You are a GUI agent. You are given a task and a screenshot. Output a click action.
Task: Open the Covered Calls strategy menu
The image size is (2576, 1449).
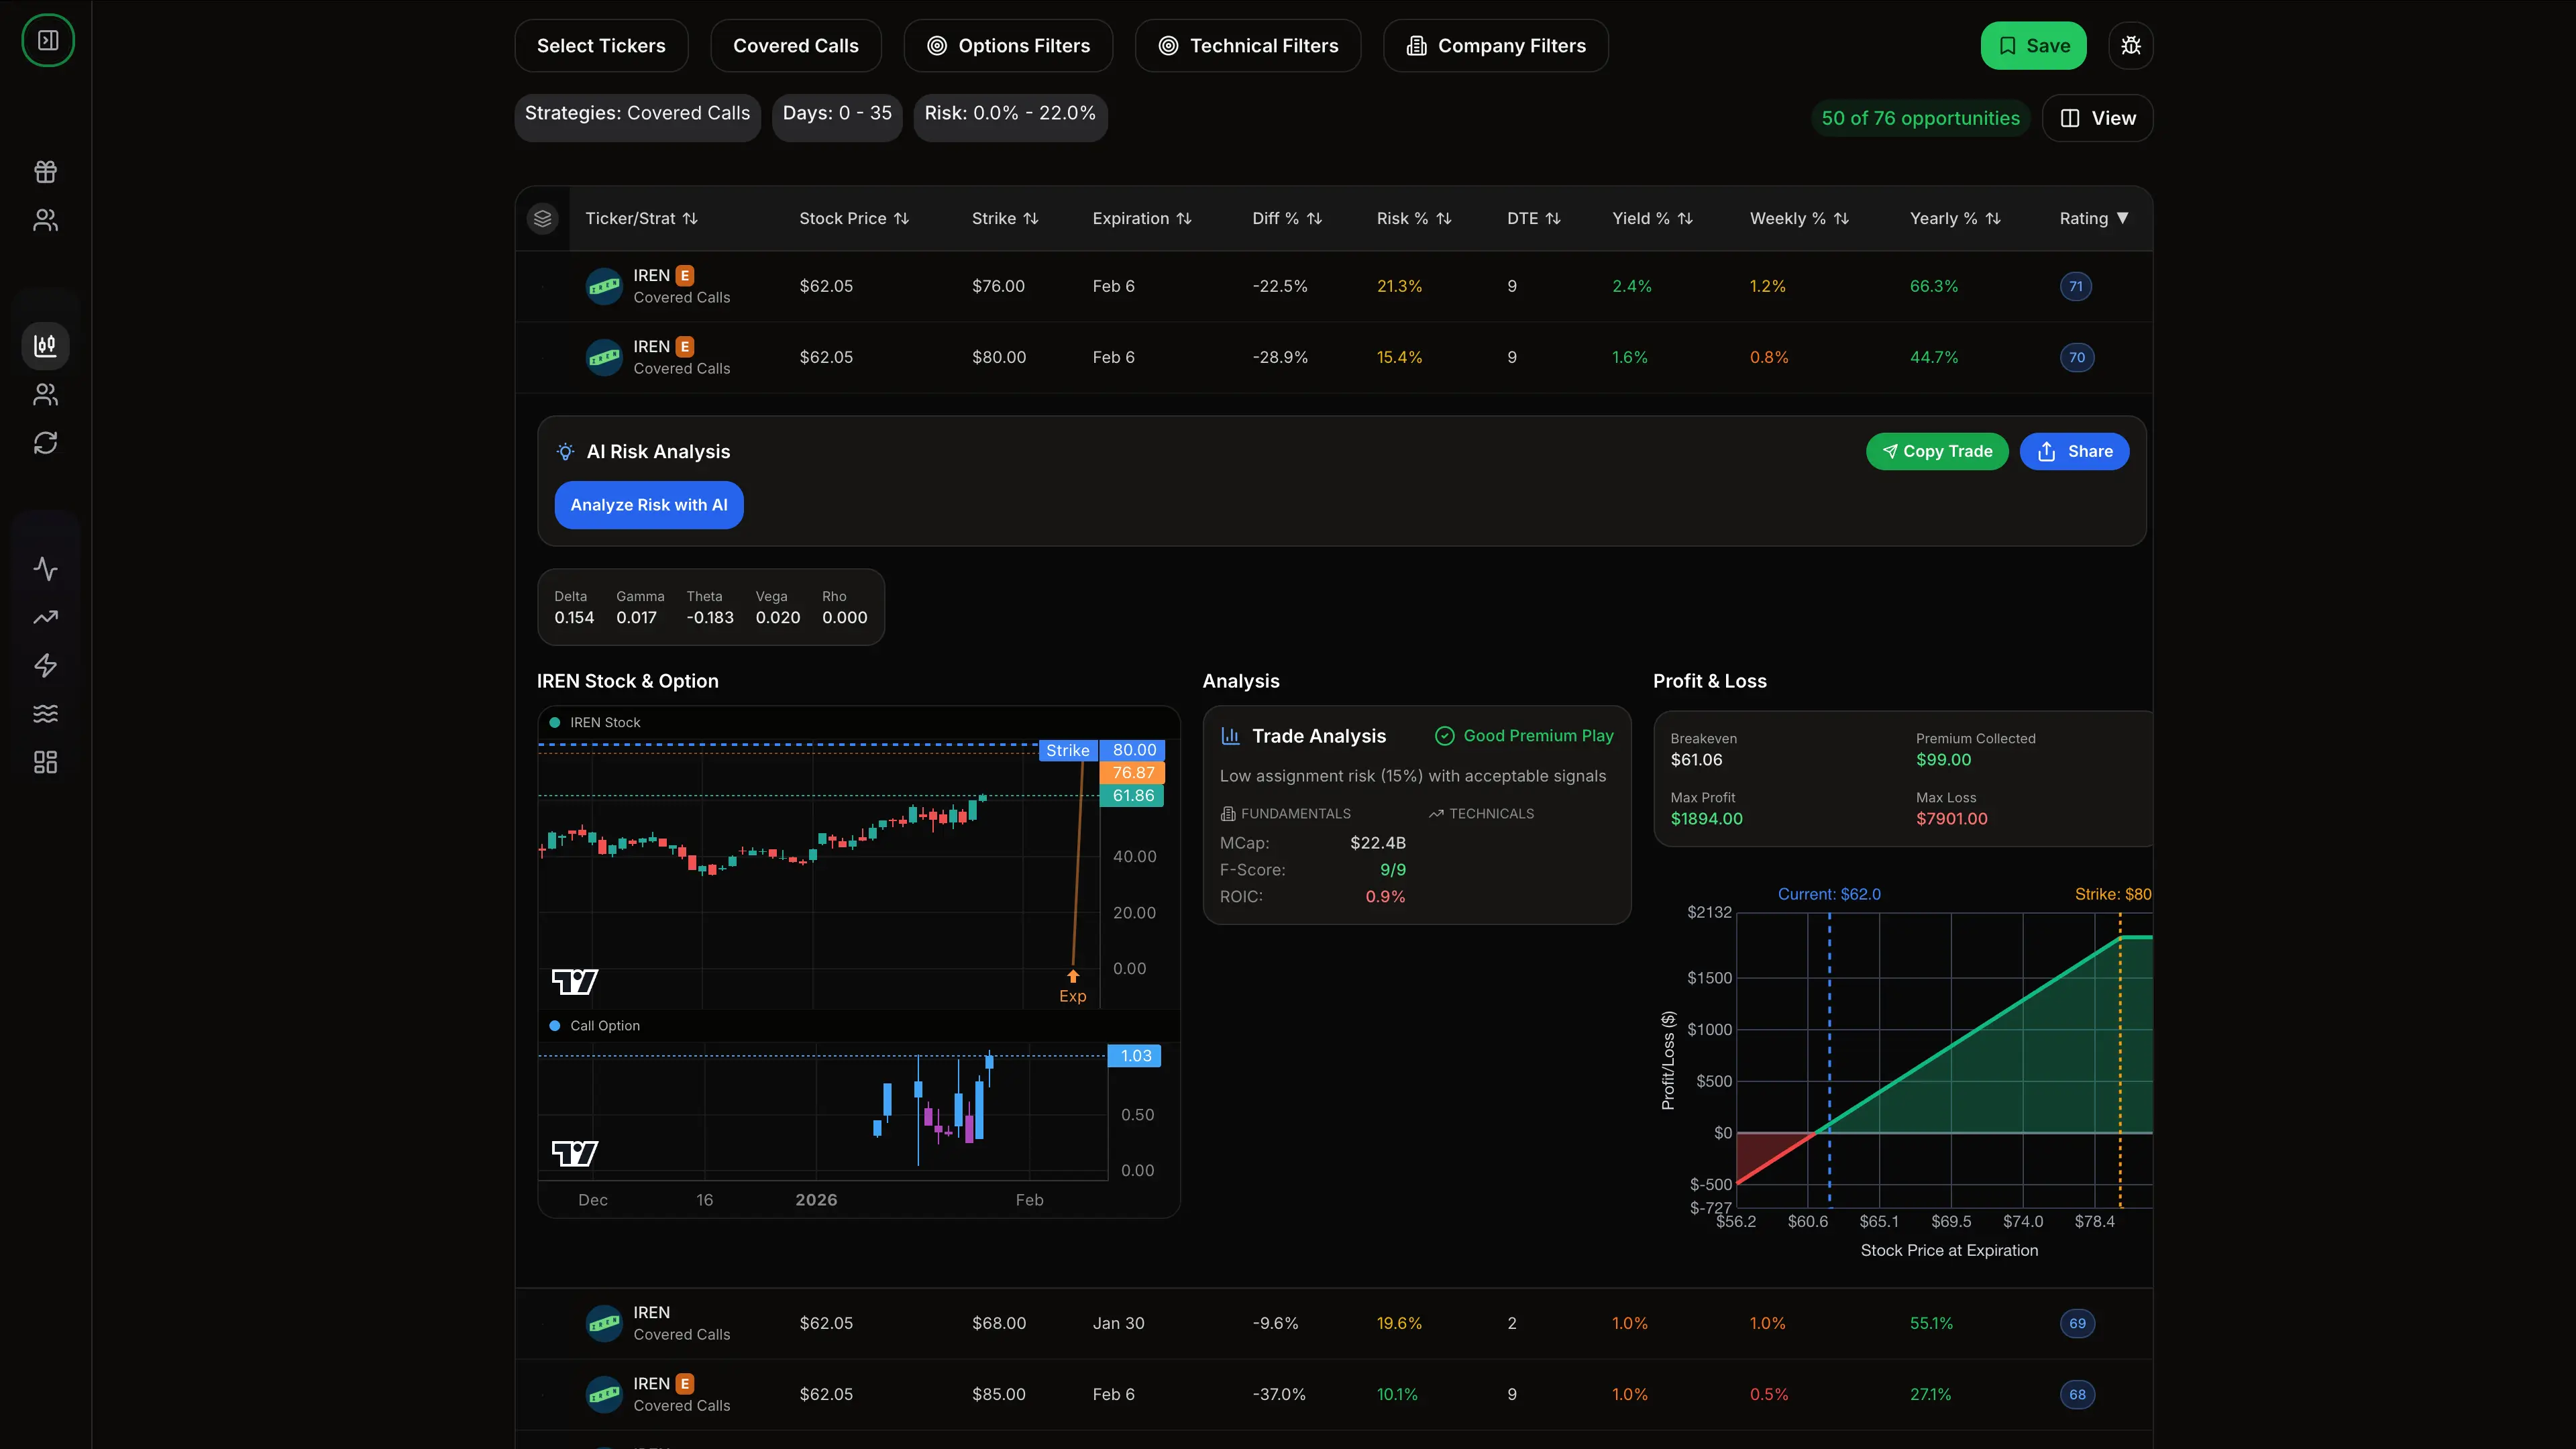click(x=796, y=46)
